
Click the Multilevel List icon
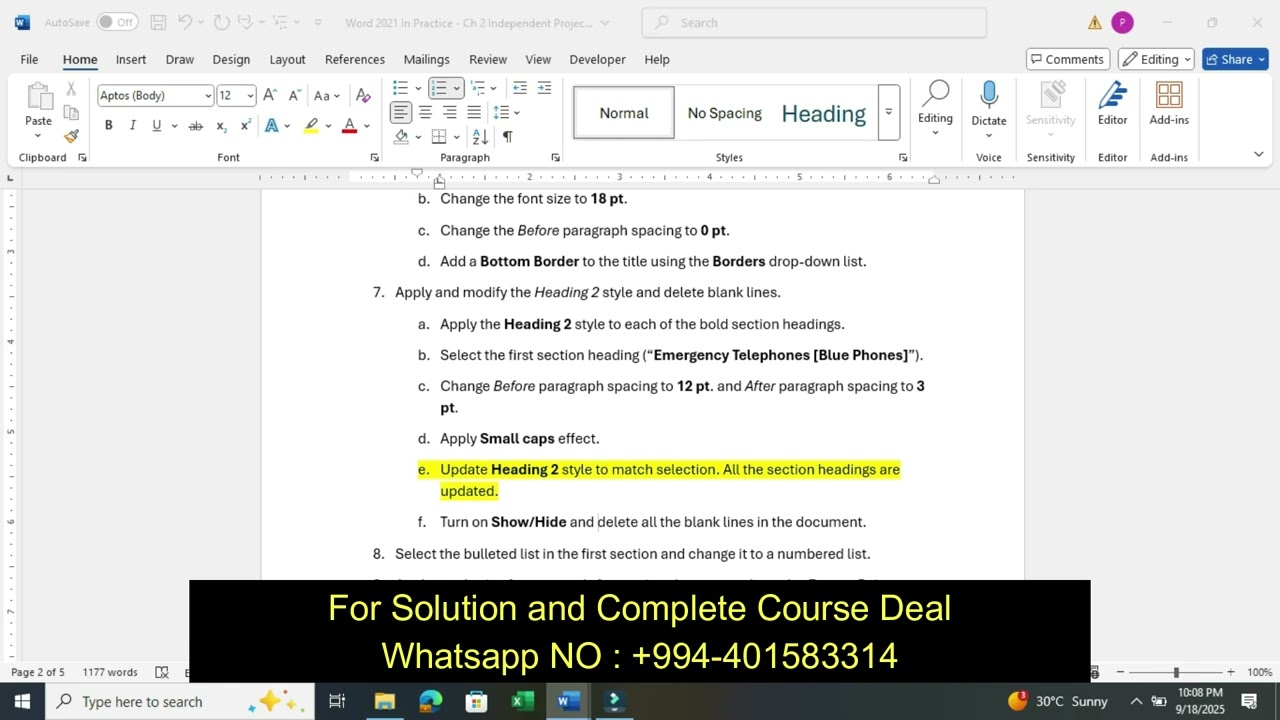click(478, 88)
